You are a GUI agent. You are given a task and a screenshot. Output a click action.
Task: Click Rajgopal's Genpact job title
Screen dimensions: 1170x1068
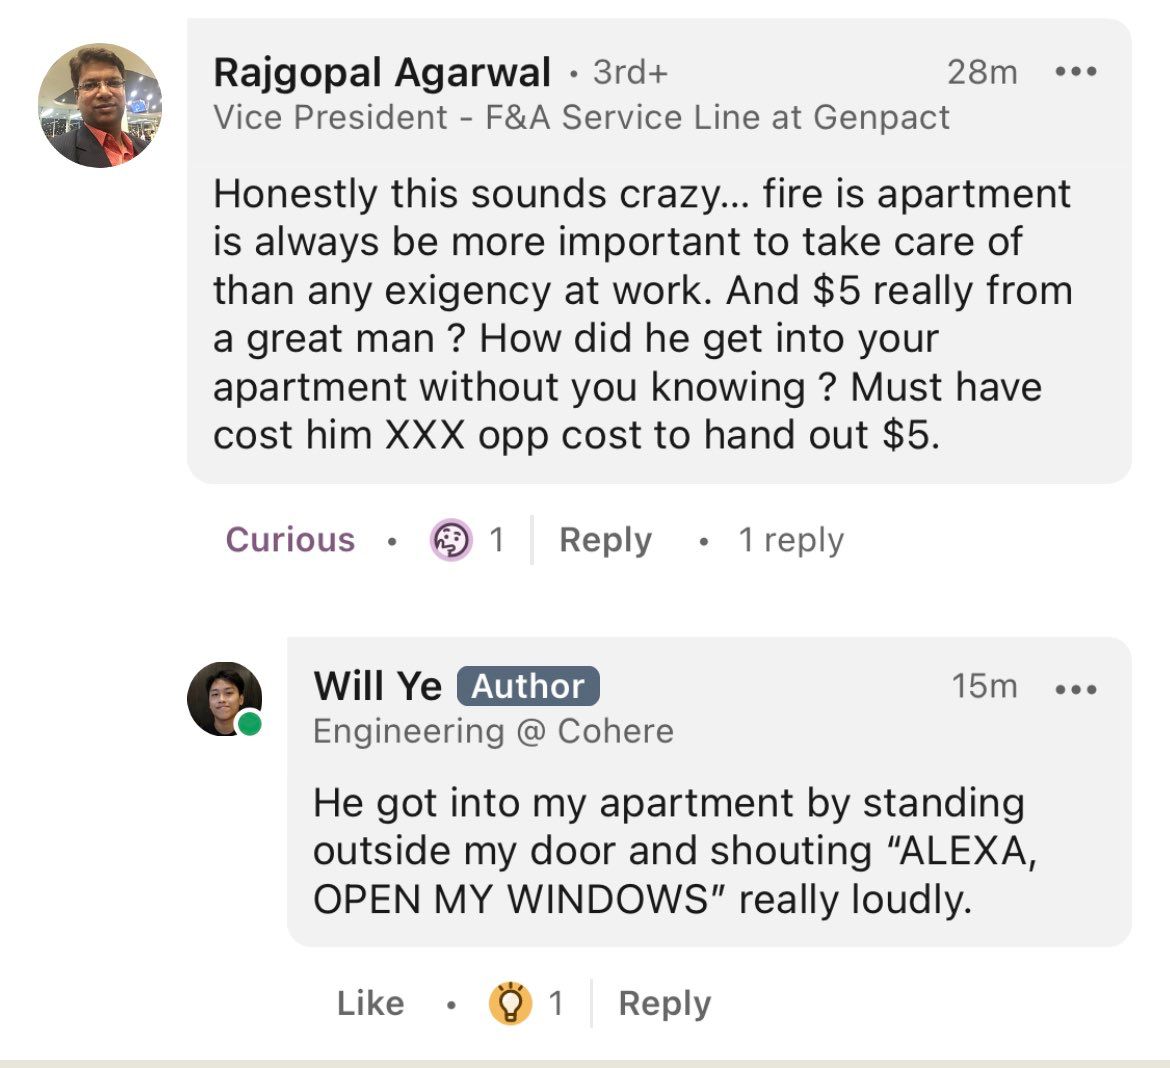coord(581,118)
